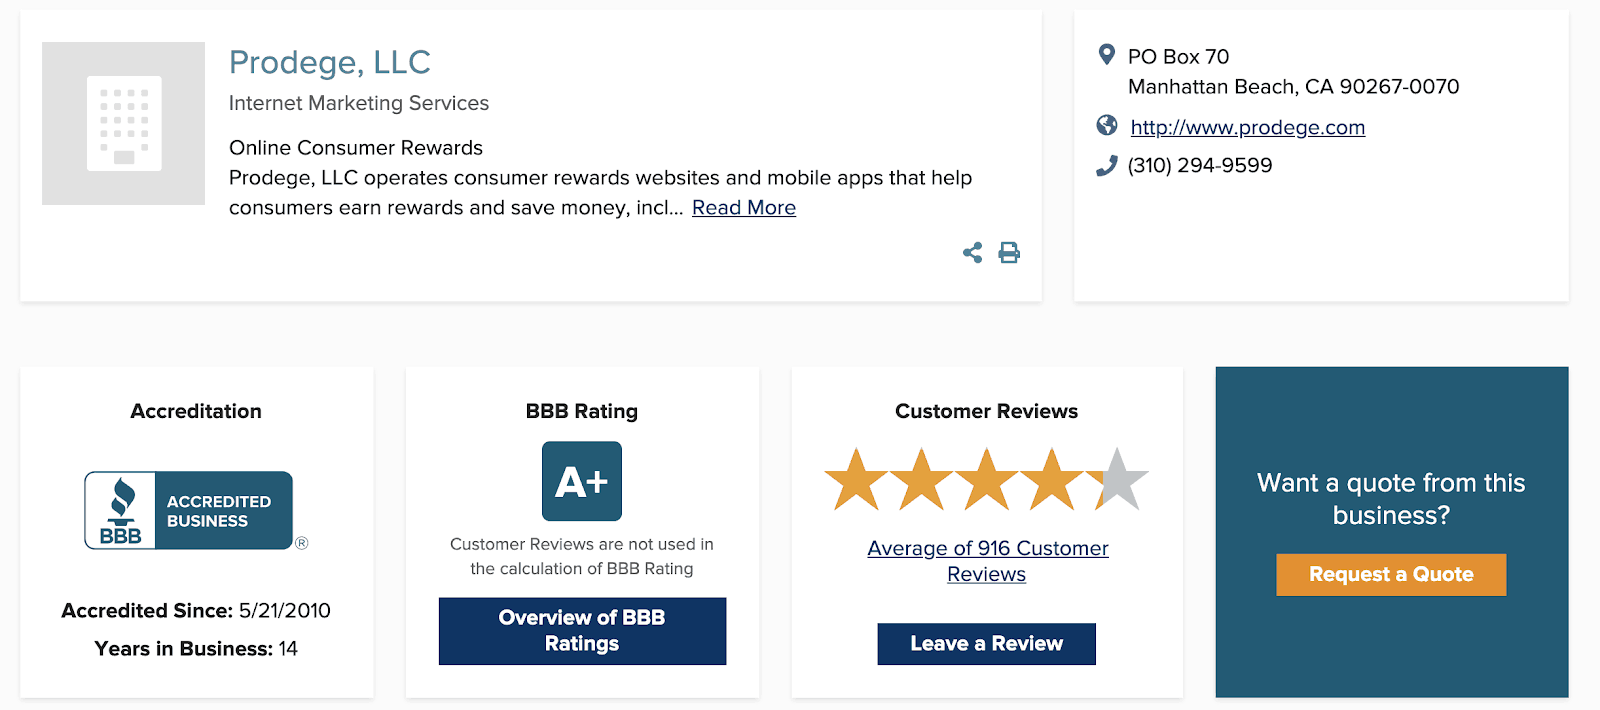Screen dimensions: 1600x710
Task: Click the BBB Accredited Business badge
Action: click(188, 510)
